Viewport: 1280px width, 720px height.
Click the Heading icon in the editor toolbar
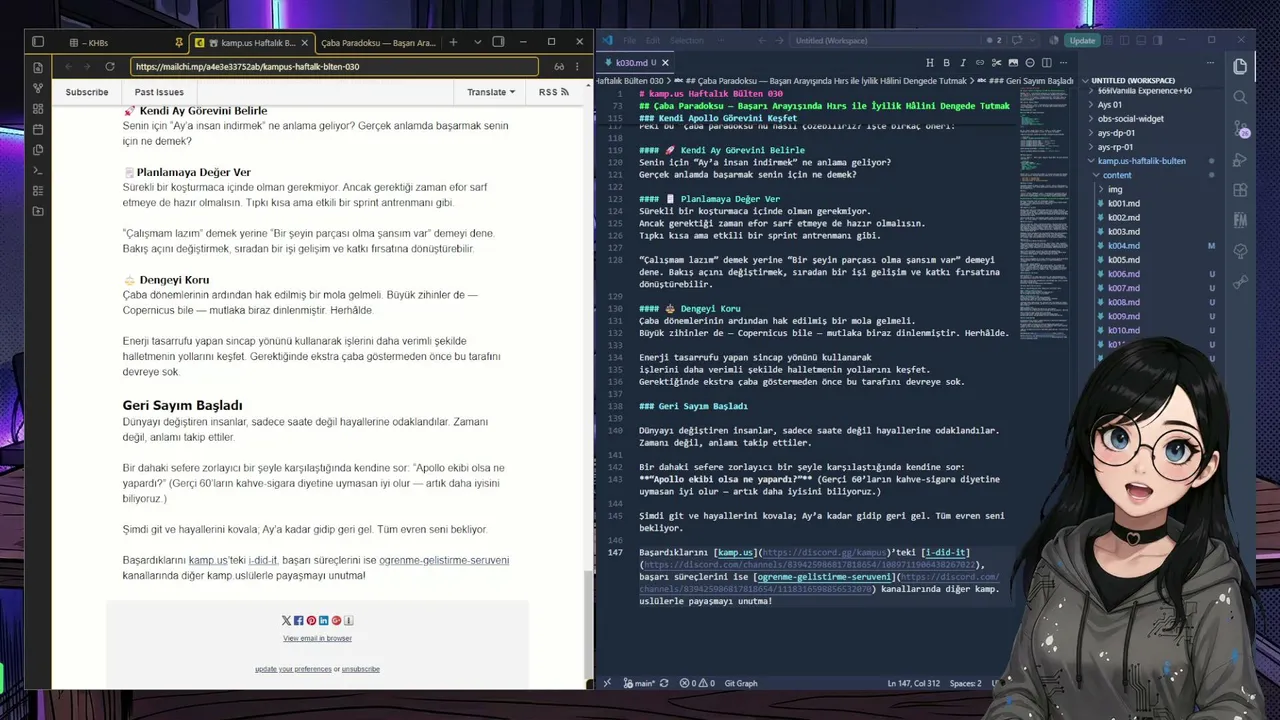pos(930,63)
